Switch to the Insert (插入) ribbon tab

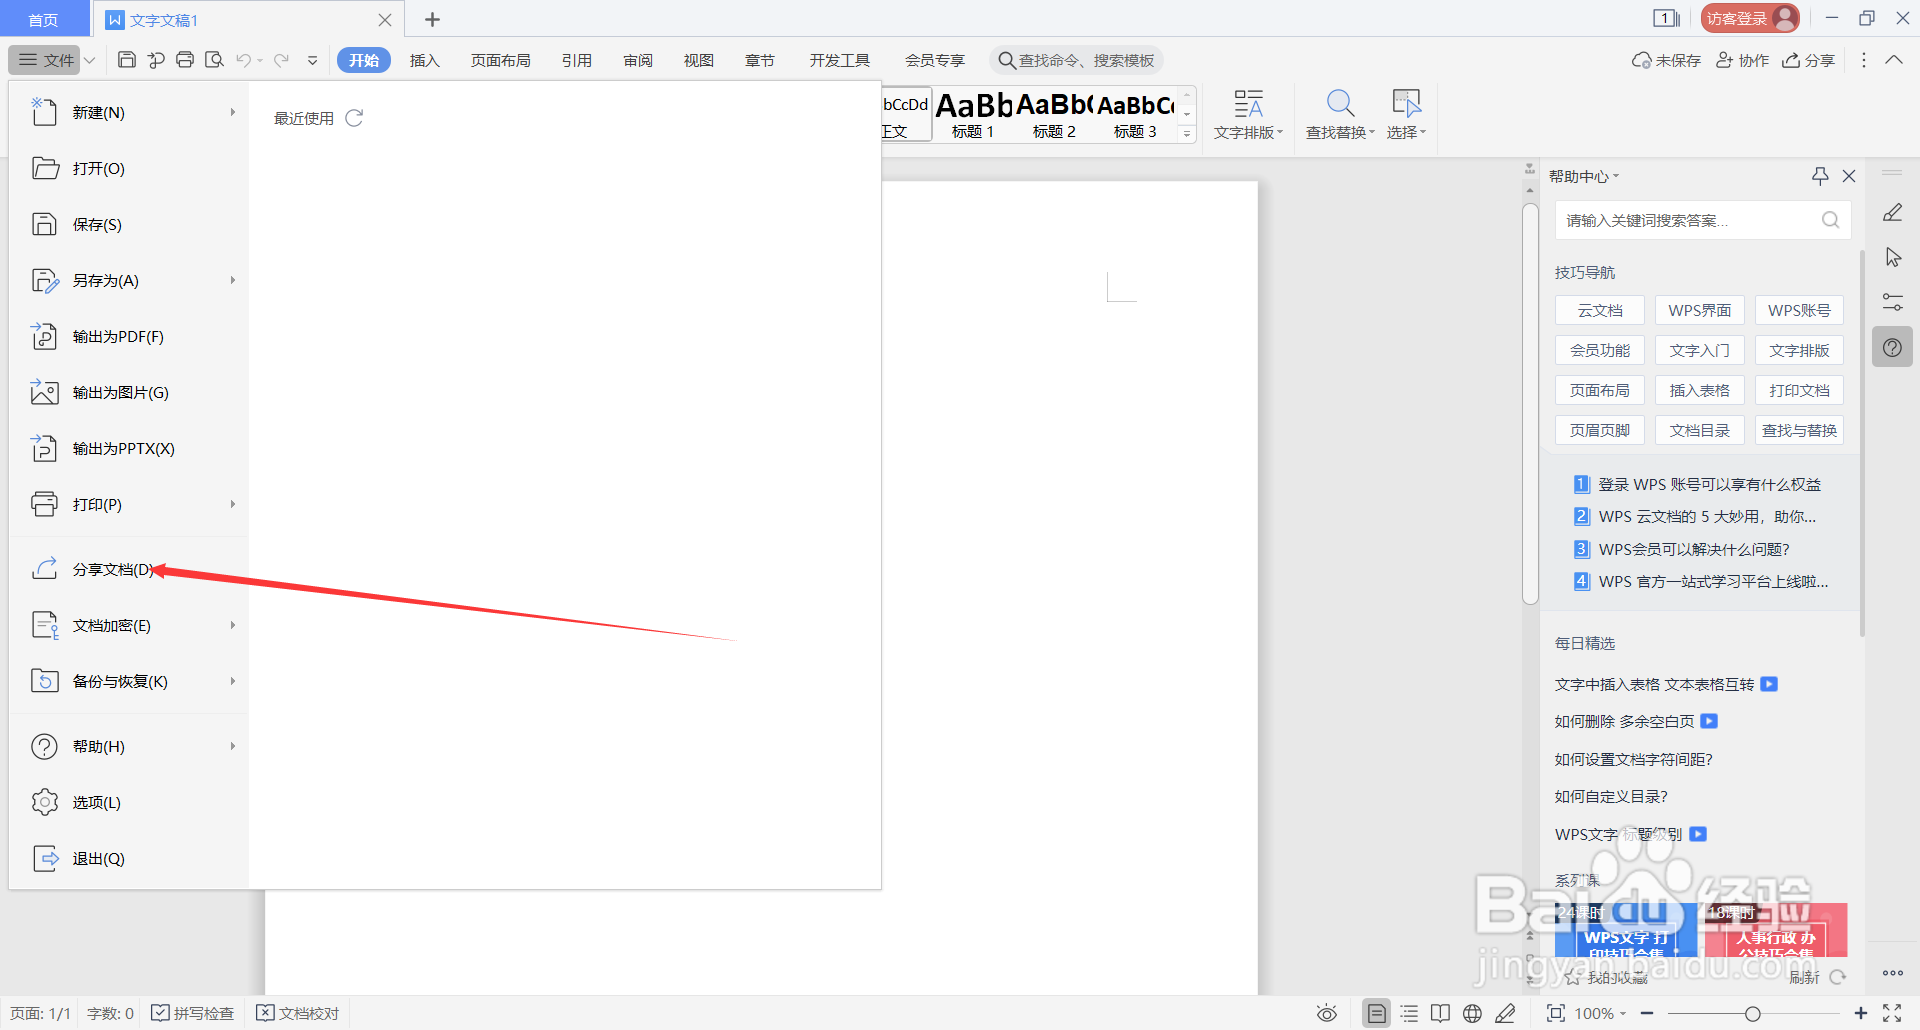coord(424,60)
